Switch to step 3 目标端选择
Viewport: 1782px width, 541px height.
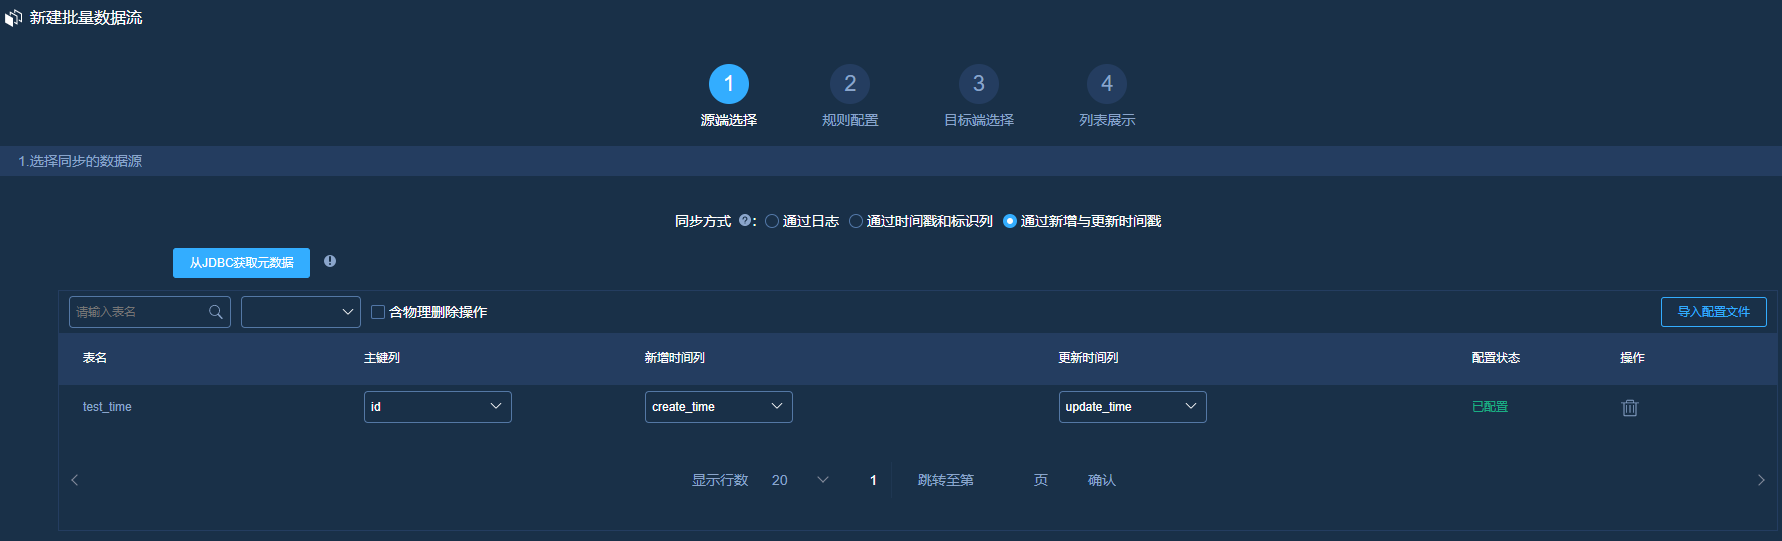click(x=978, y=84)
